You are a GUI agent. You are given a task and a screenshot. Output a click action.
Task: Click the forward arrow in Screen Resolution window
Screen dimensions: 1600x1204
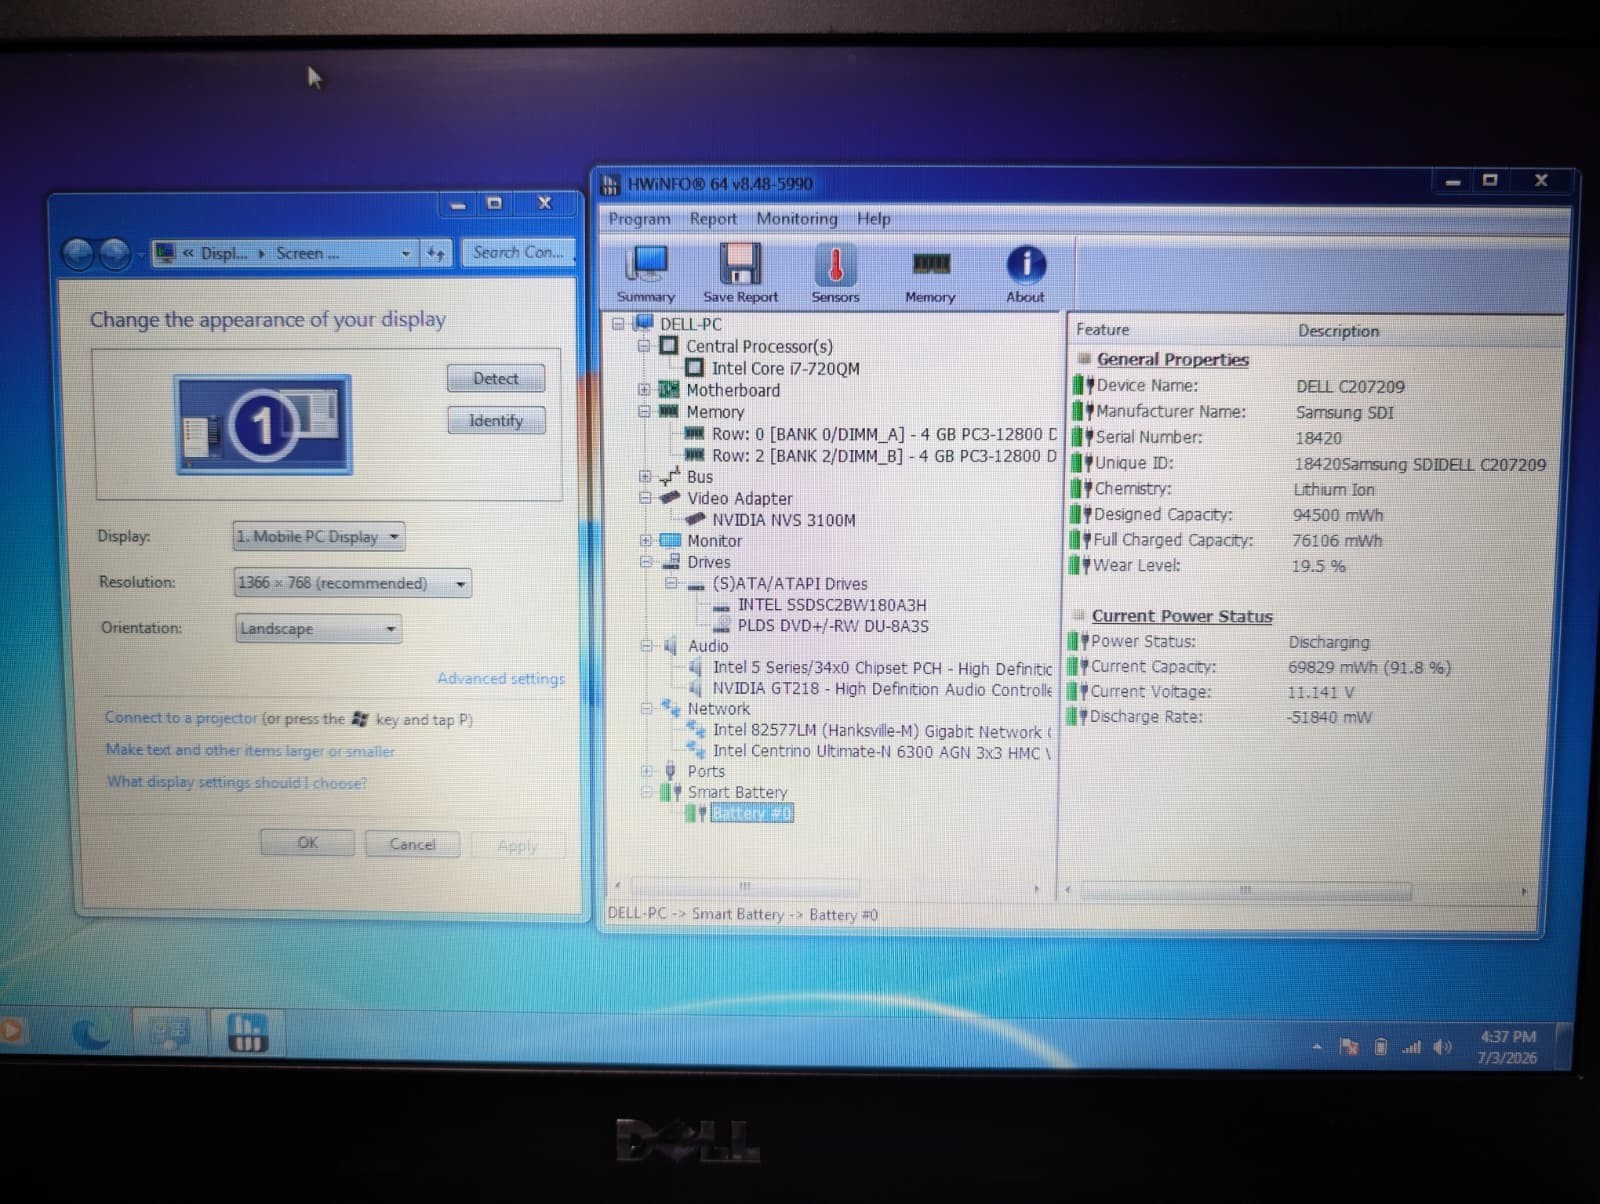point(114,254)
